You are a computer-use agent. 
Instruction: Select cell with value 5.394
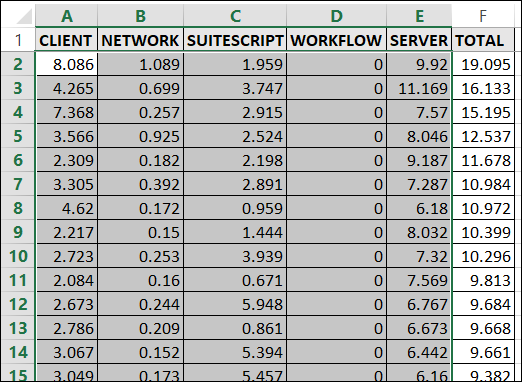pyautogui.click(x=235, y=352)
